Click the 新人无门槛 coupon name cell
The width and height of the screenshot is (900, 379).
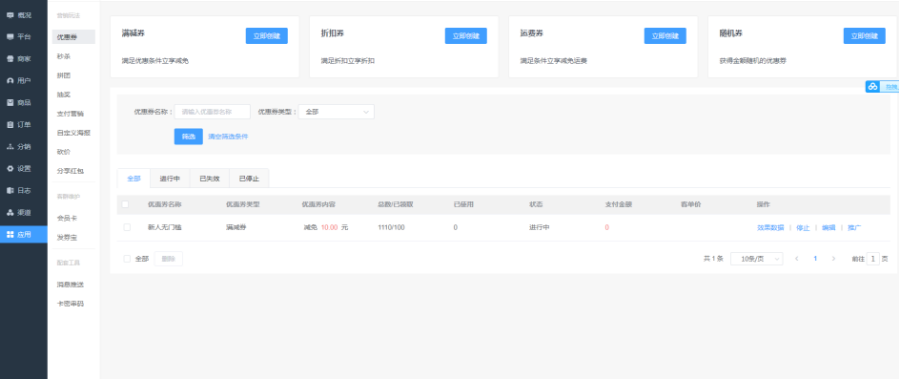click(x=165, y=227)
